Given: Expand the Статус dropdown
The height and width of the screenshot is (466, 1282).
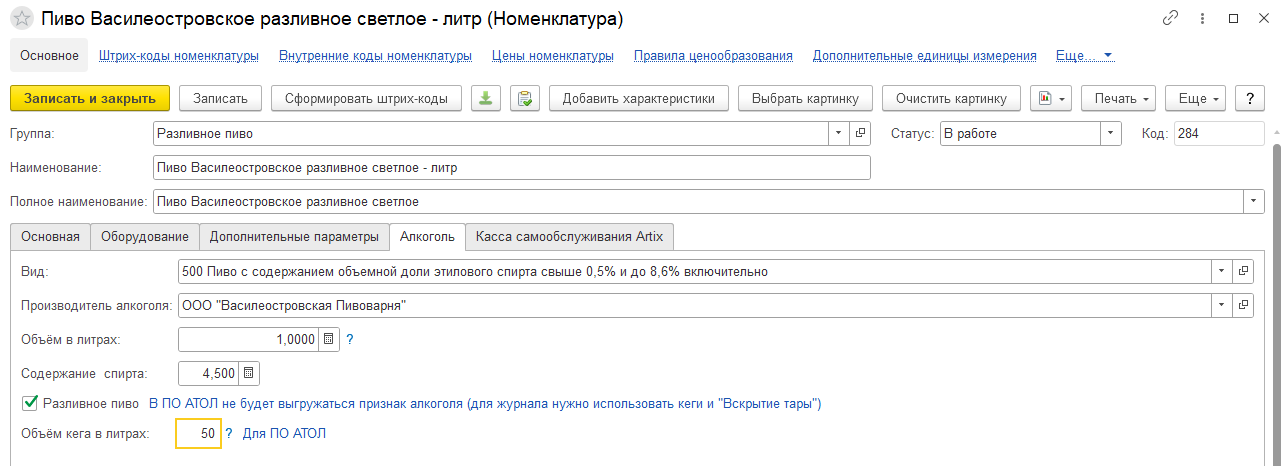Looking at the screenshot, I should 1111,133.
